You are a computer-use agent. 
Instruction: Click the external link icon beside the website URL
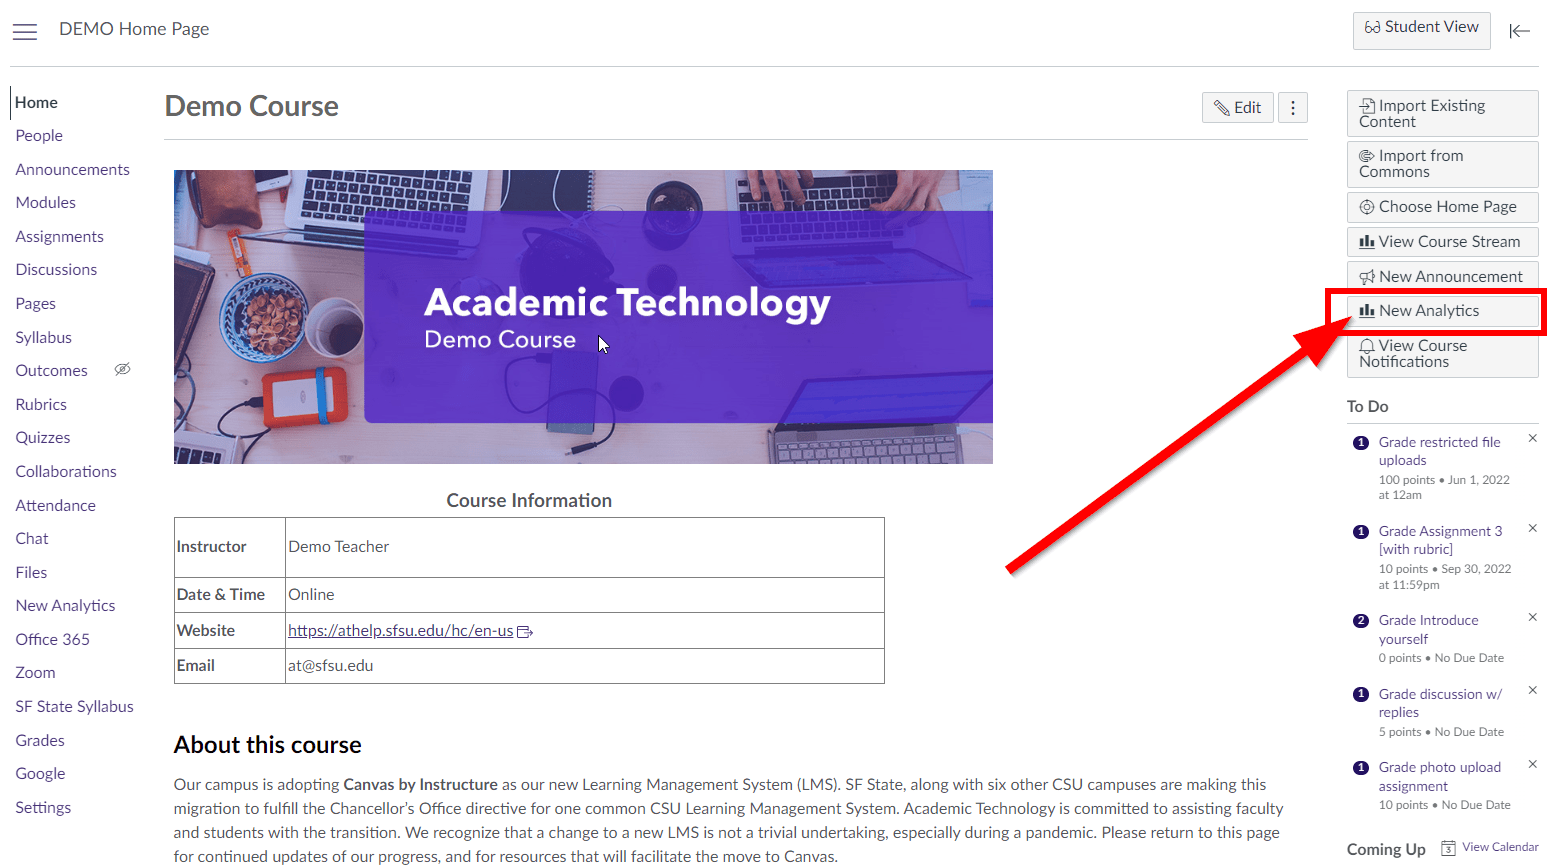pyautogui.click(x=527, y=630)
